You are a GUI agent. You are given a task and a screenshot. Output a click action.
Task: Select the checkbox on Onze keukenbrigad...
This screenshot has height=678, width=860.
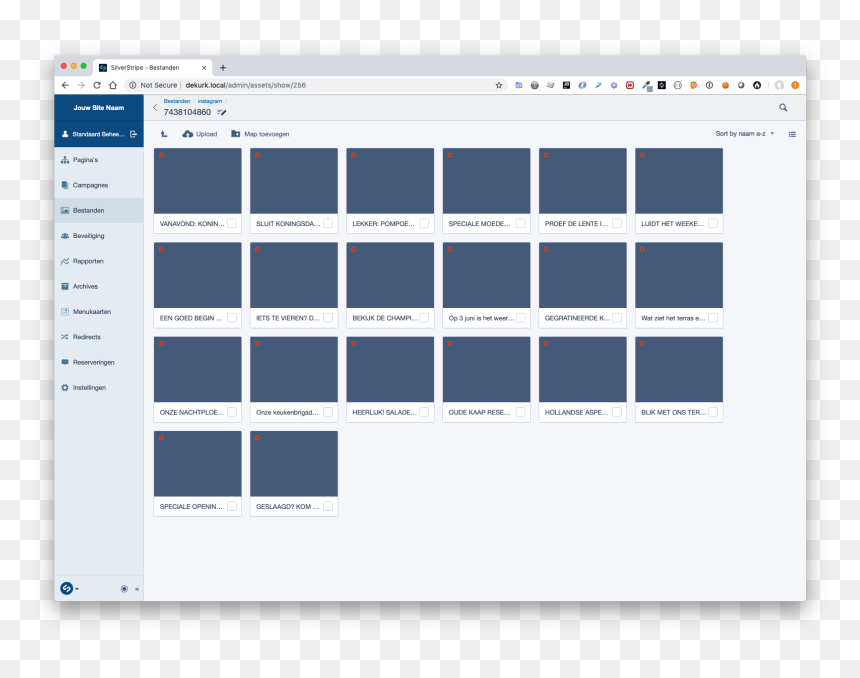[x=328, y=412]
